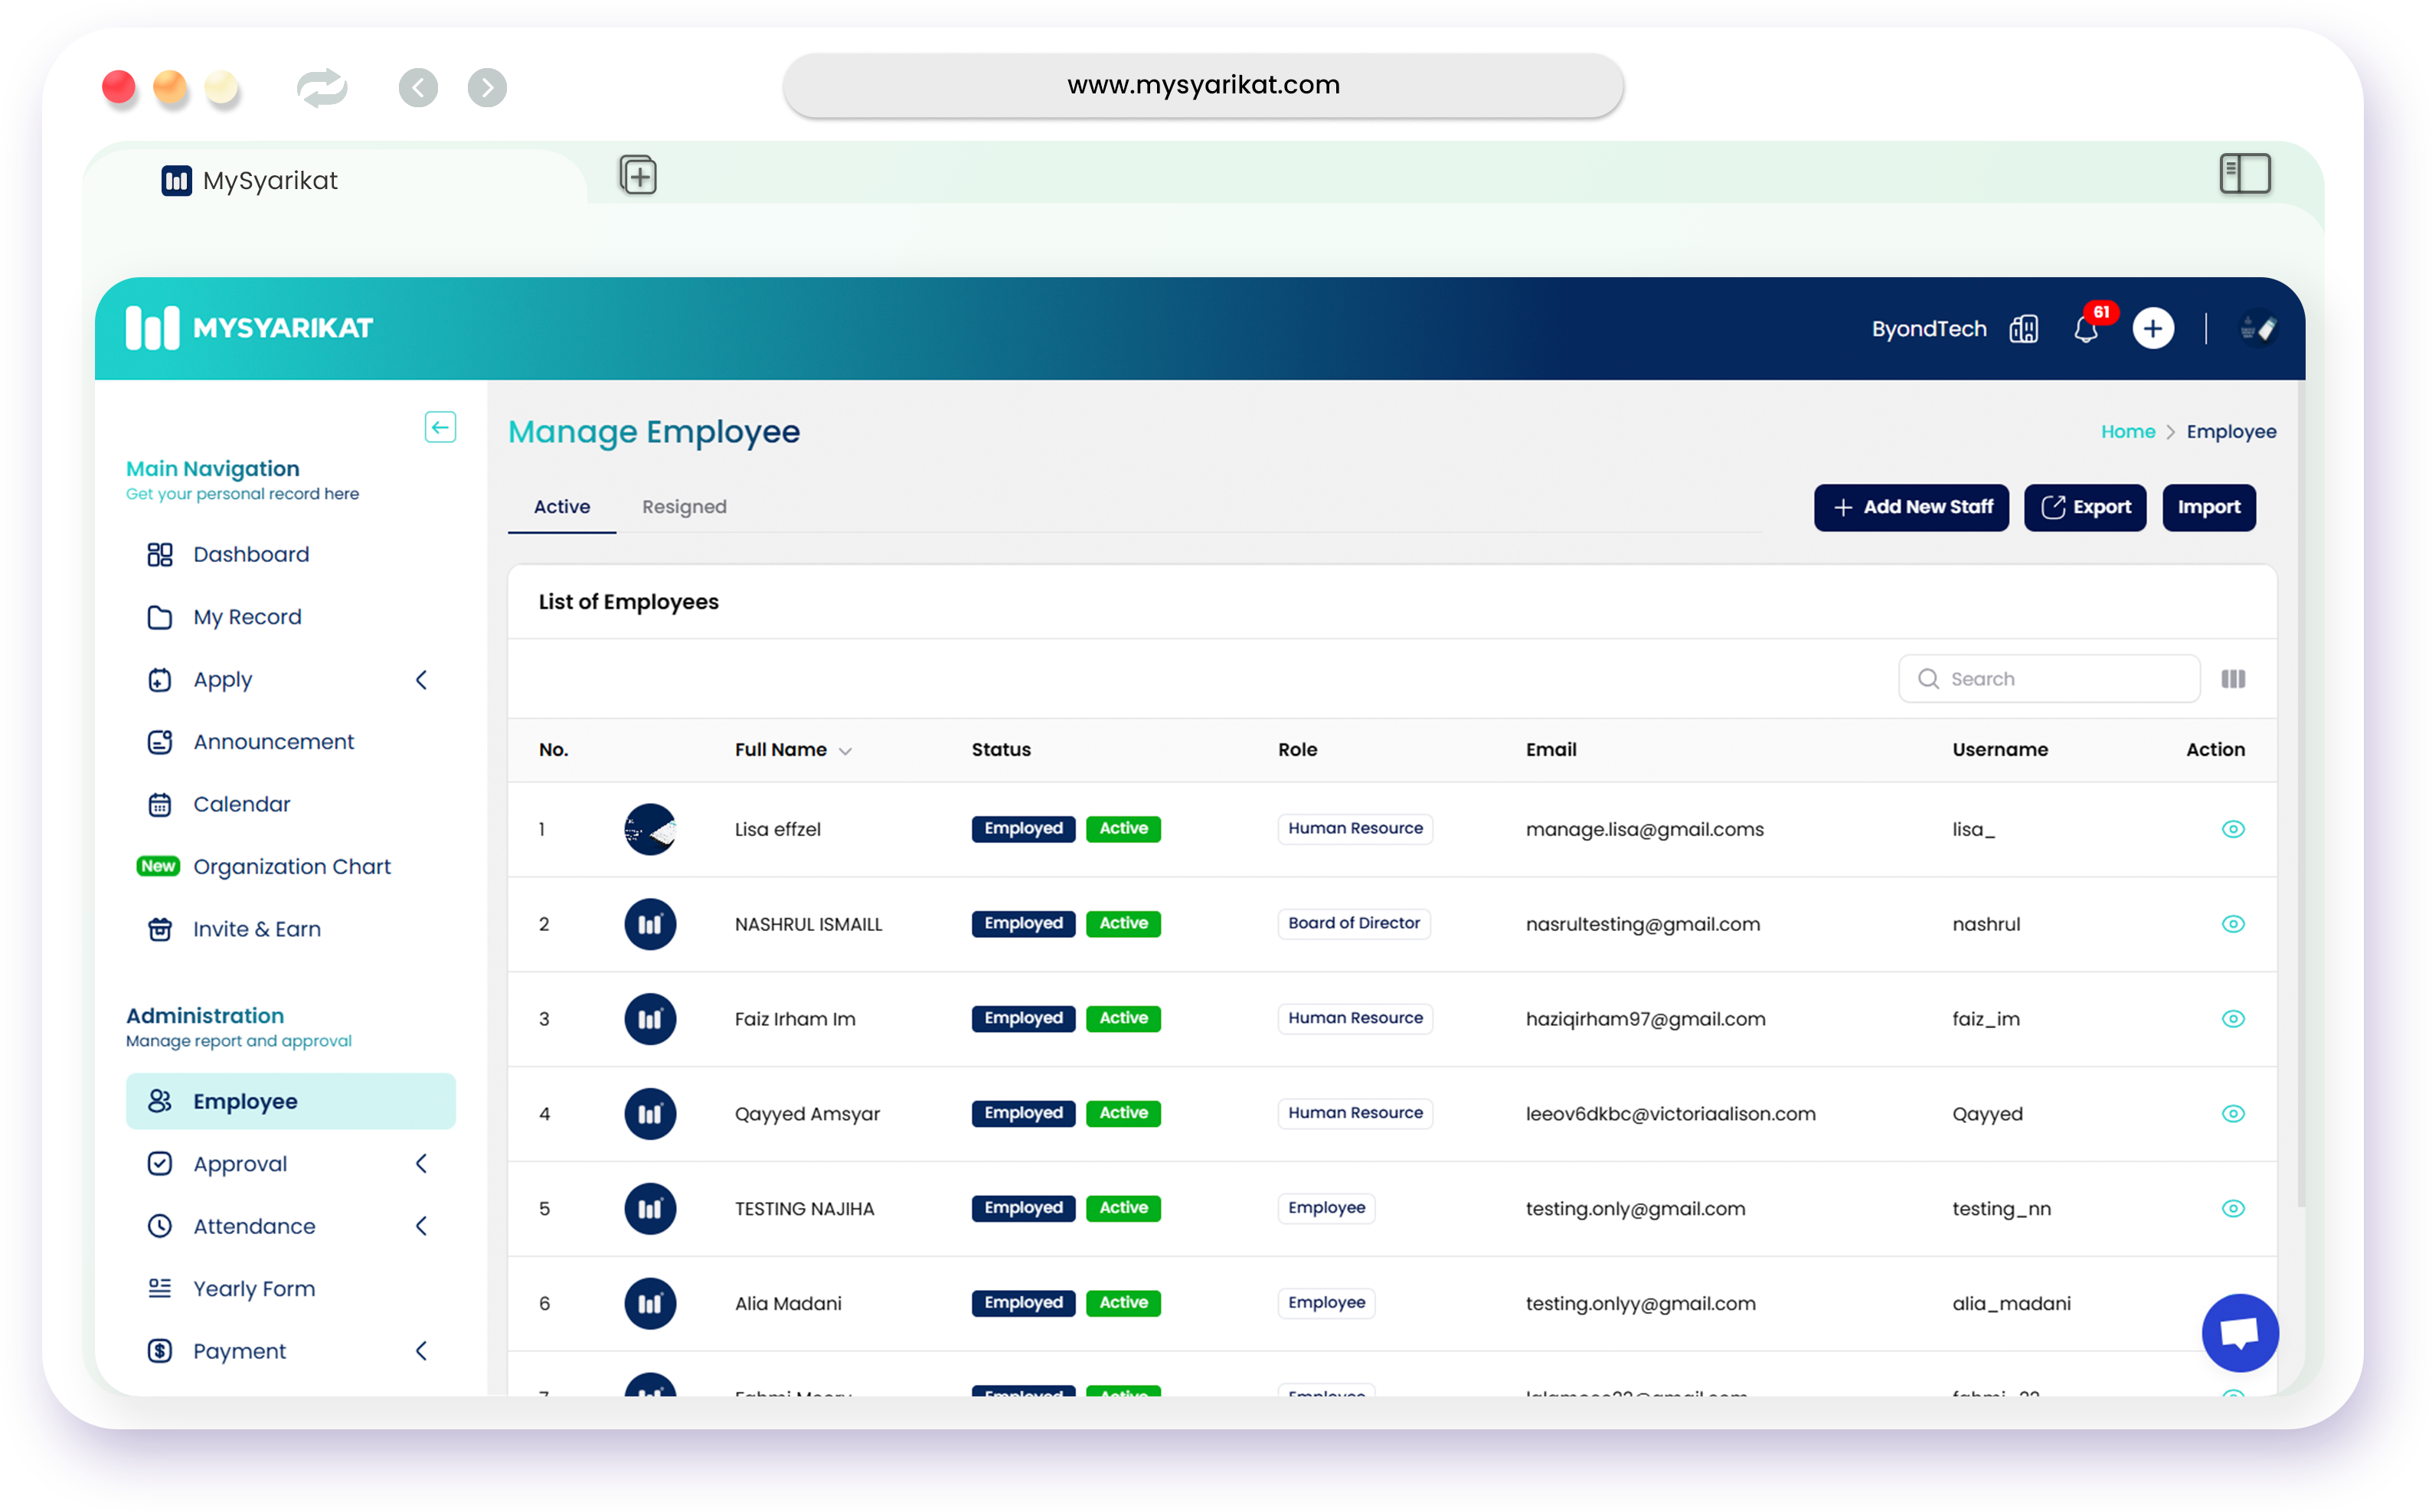Select the MySyarikat browser tab
This screenshot has width=2432, height=1512.
(335, 180)
